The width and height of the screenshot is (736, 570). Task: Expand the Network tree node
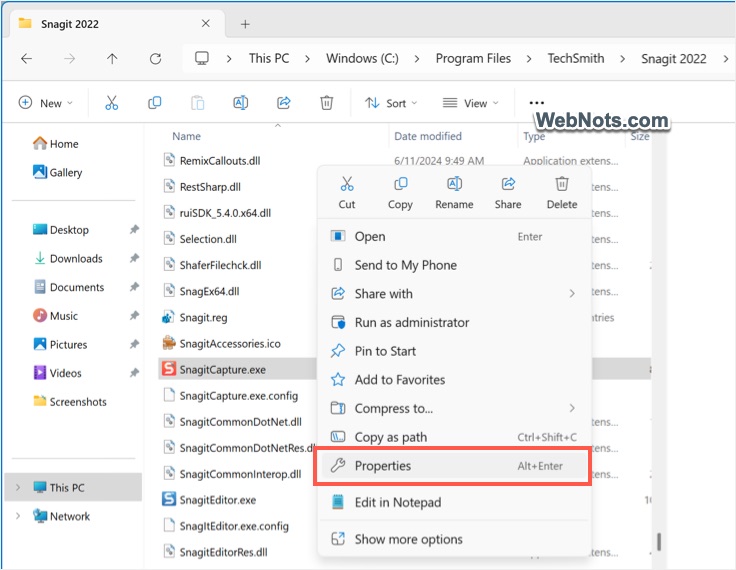(18, 516)
